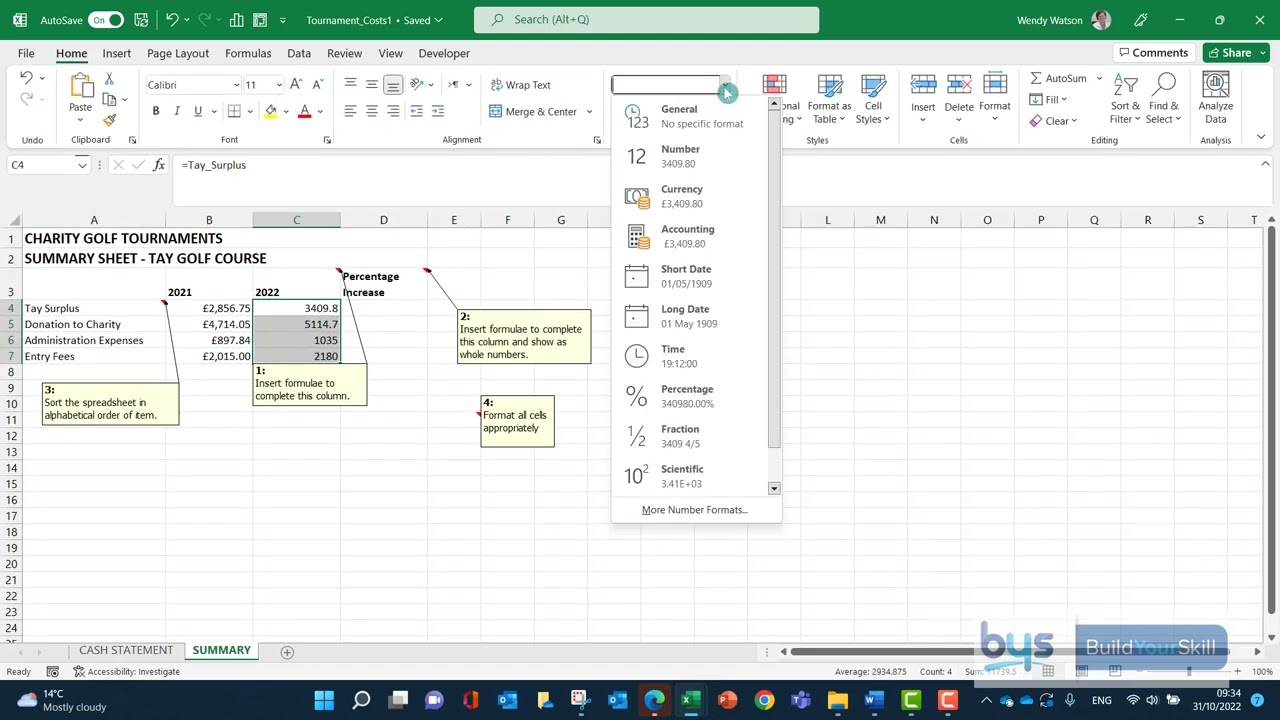The width and height of the screenshot is (1280, 720).
Task: Open the Formulas ribbon tab
Action: coord(248,53)
